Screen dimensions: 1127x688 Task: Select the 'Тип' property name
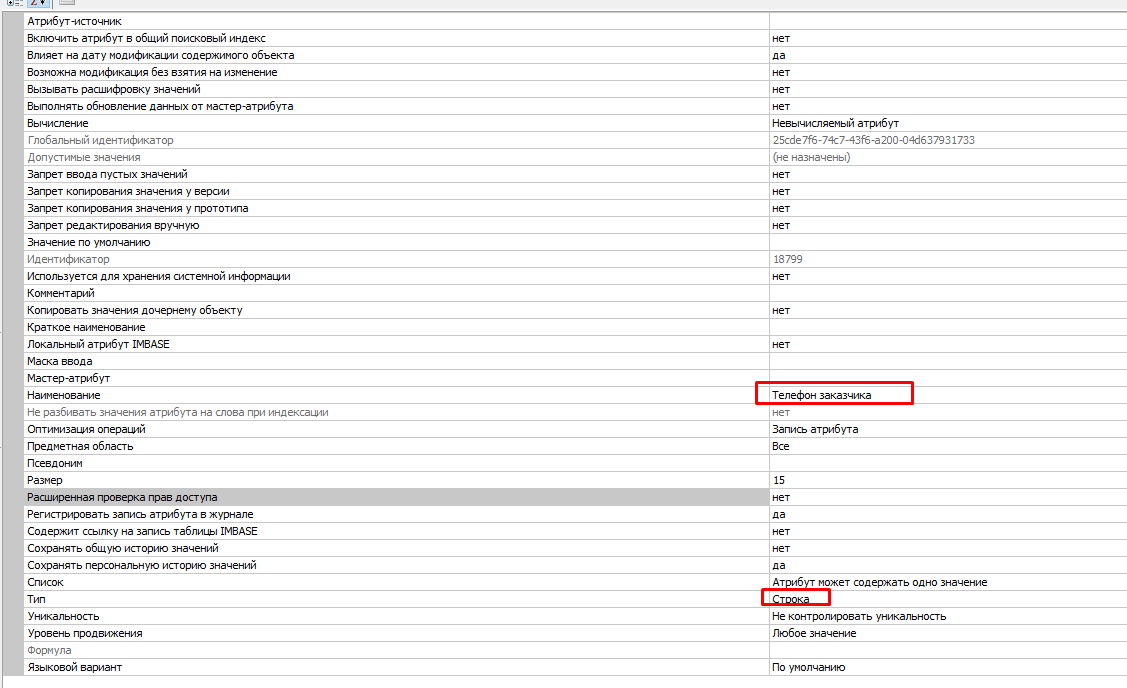(x=36, y=600)
